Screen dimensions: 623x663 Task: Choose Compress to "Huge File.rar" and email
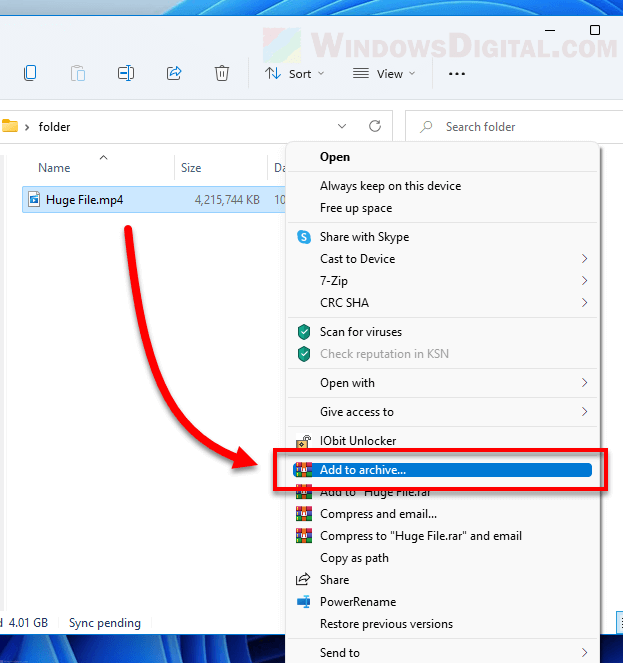[442, 536]
